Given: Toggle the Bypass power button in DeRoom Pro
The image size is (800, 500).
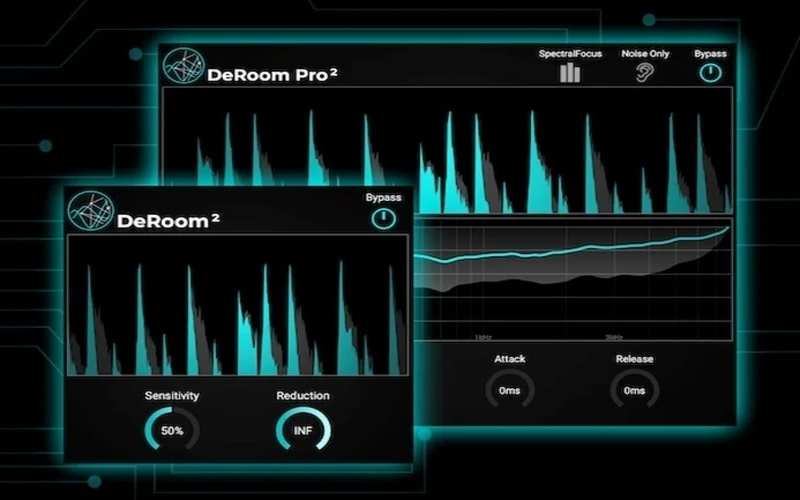Looking at the screenshot, I should (x=710, y=73).
